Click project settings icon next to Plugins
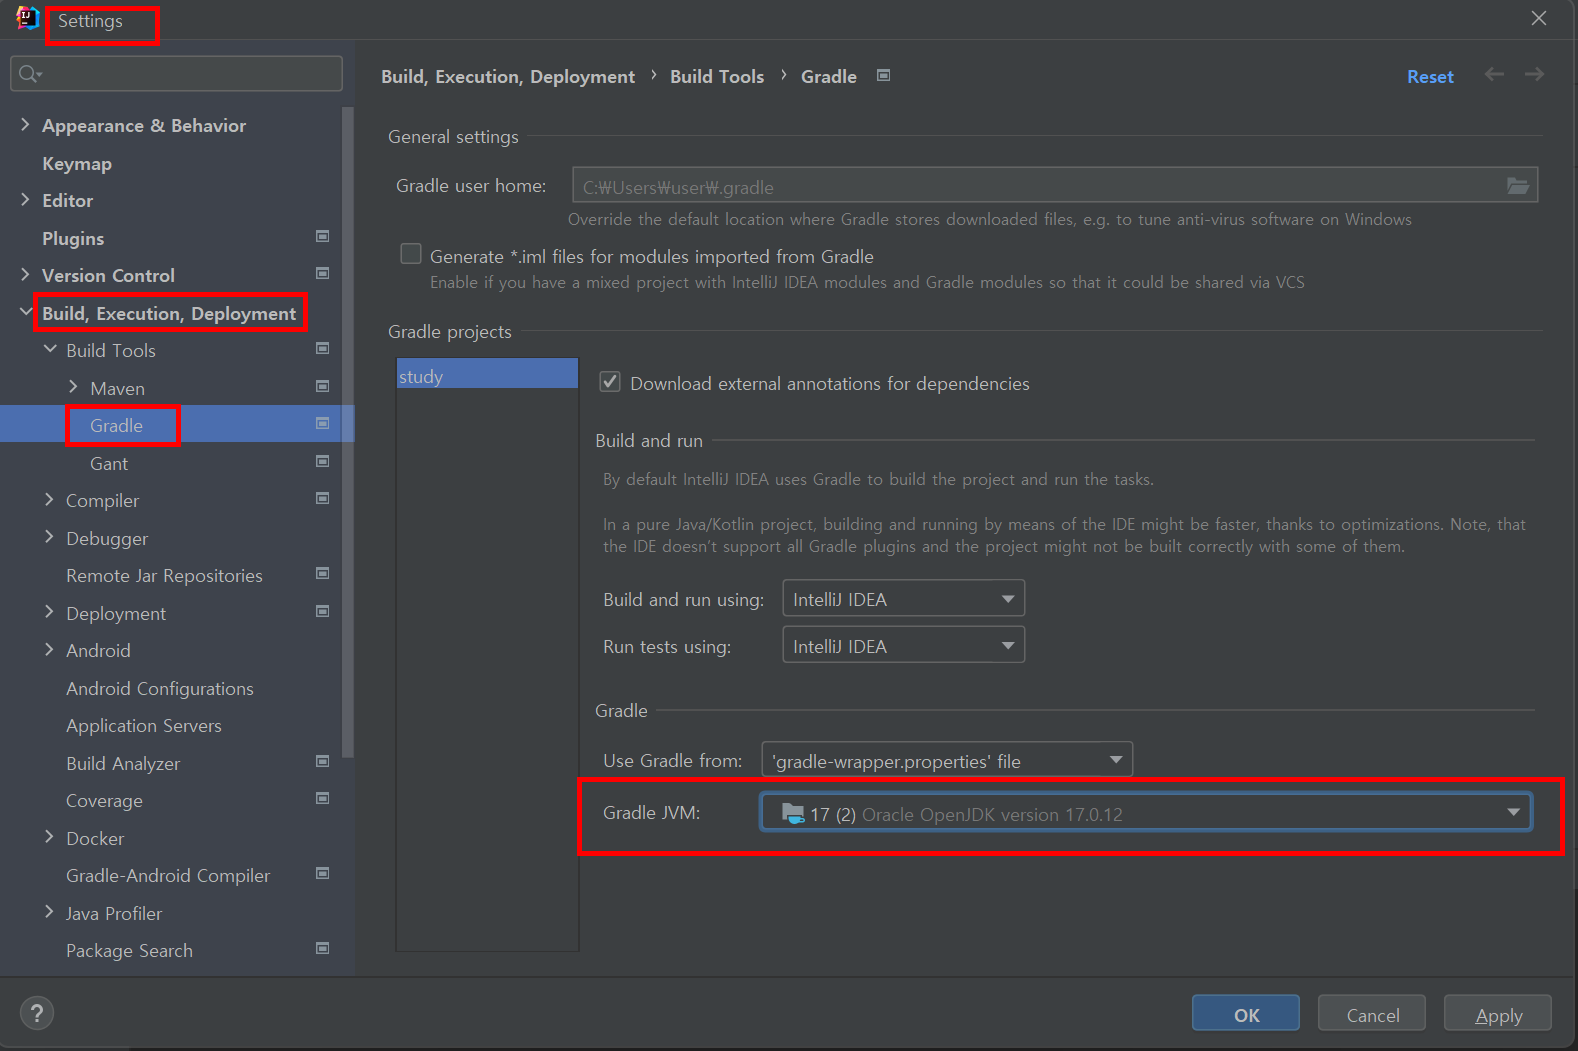Image resolution: width=1578 pixels, height=1051 pixels. click(322, 236)
